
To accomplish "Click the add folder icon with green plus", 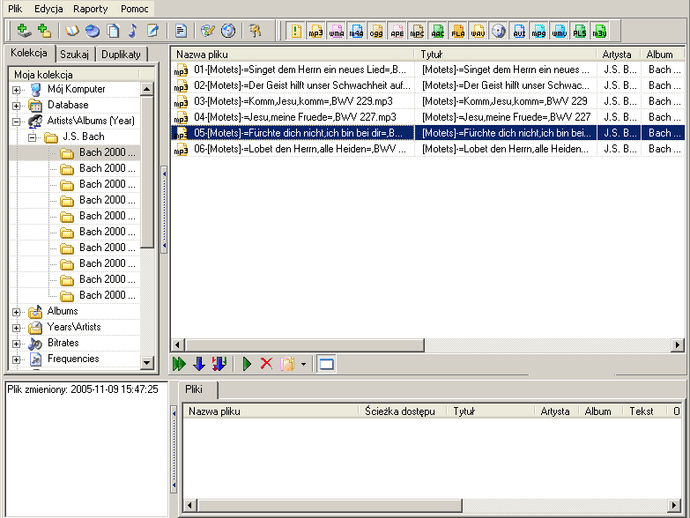I will click(x=44, y=31).
